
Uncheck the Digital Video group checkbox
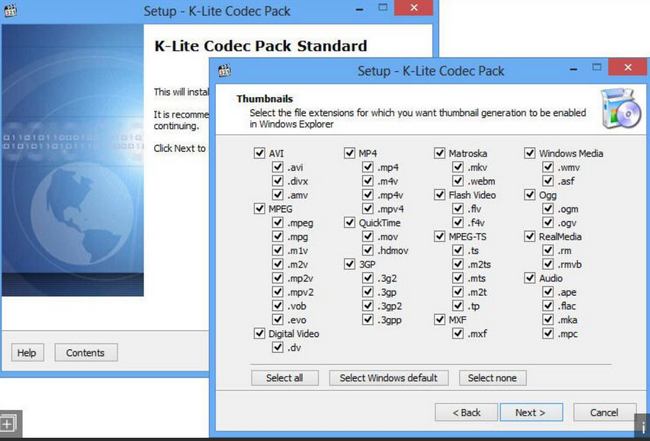tap(259, 334)
